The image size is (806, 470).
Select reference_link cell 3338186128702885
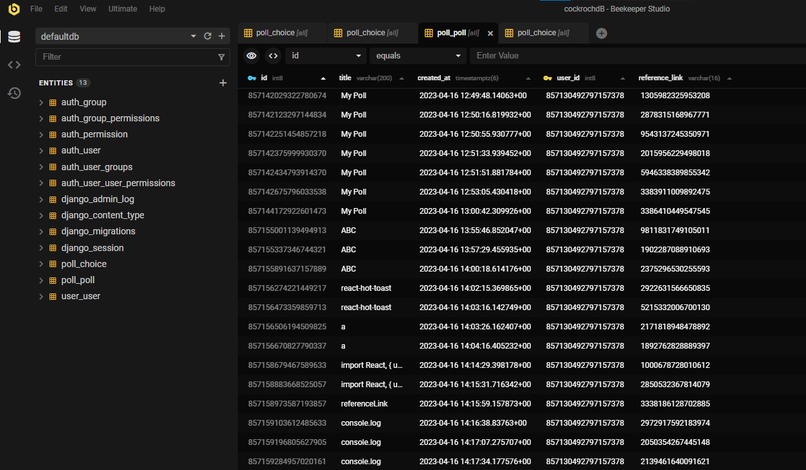[675, 404]
